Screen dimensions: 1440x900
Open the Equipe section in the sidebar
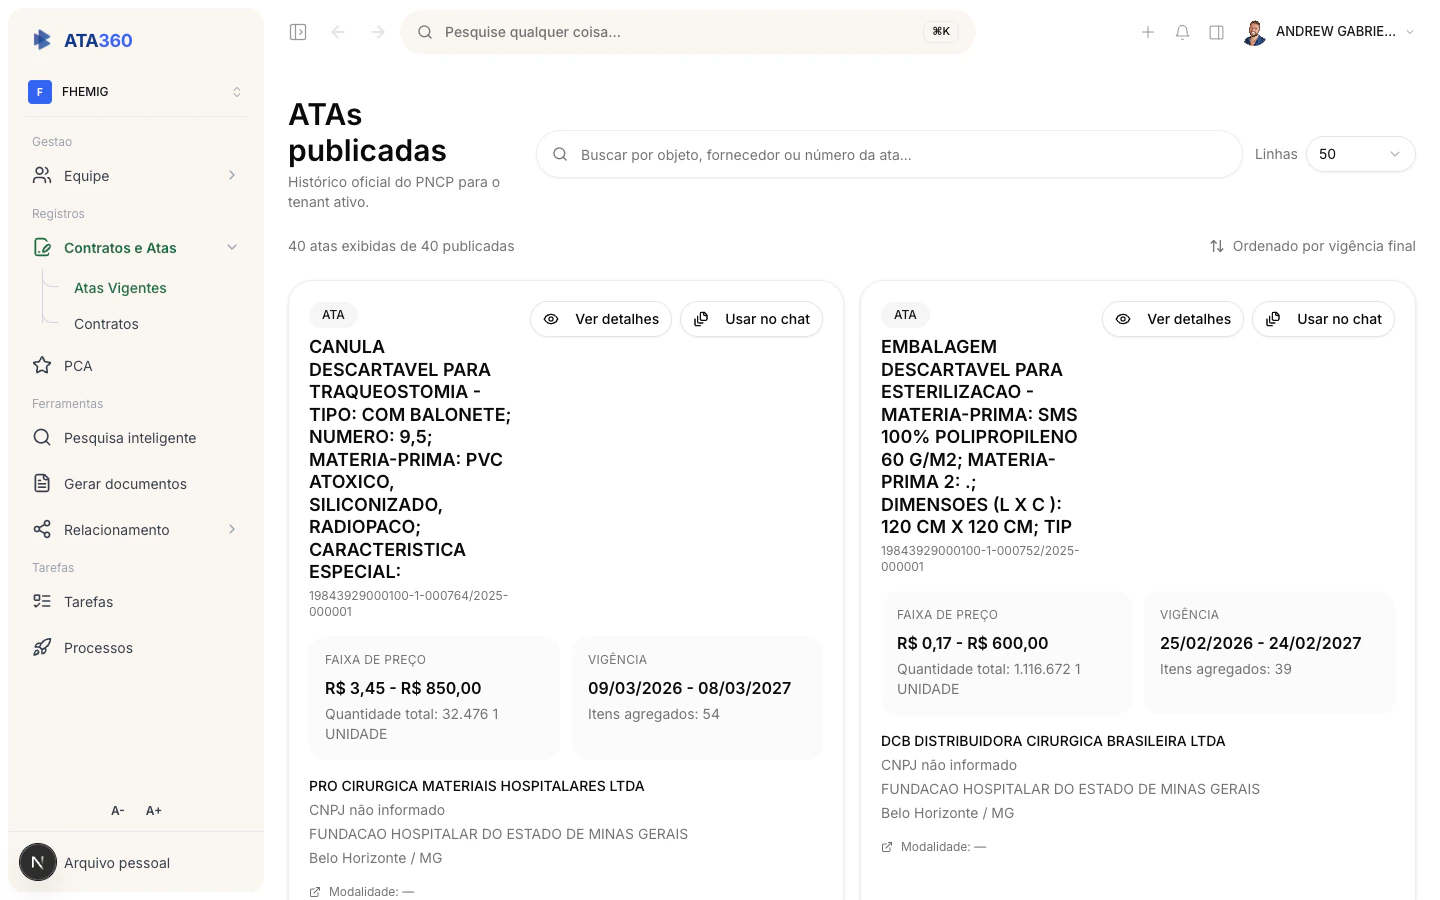pos(86,175)
